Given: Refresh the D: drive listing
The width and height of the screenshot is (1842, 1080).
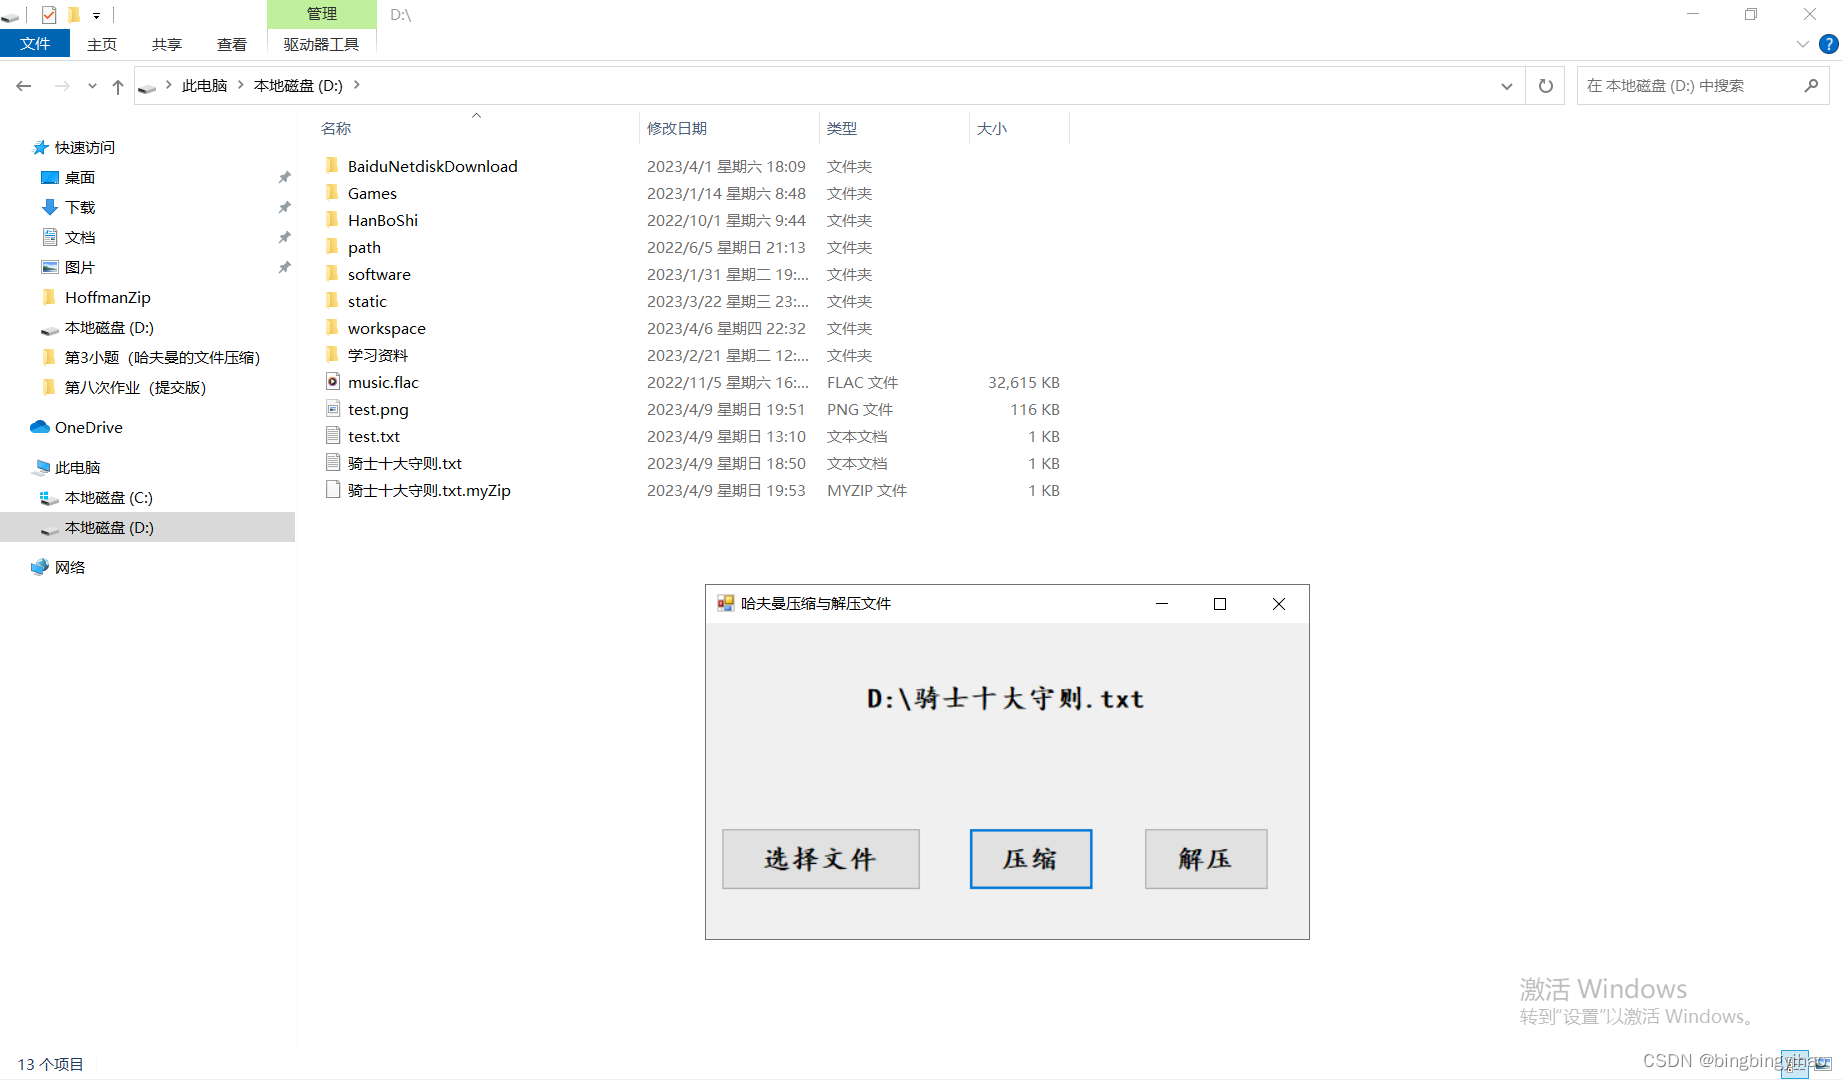Looking at the screenshot, I should (1546, 86).
